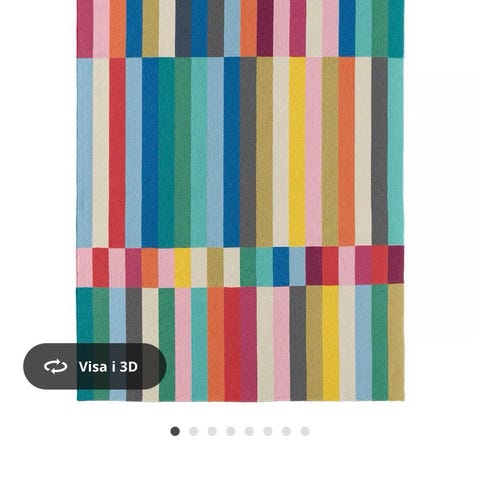Click the yellow stripe in tall middle section
The width and height of the screenshot is (480, 480).
coord(297,152)
